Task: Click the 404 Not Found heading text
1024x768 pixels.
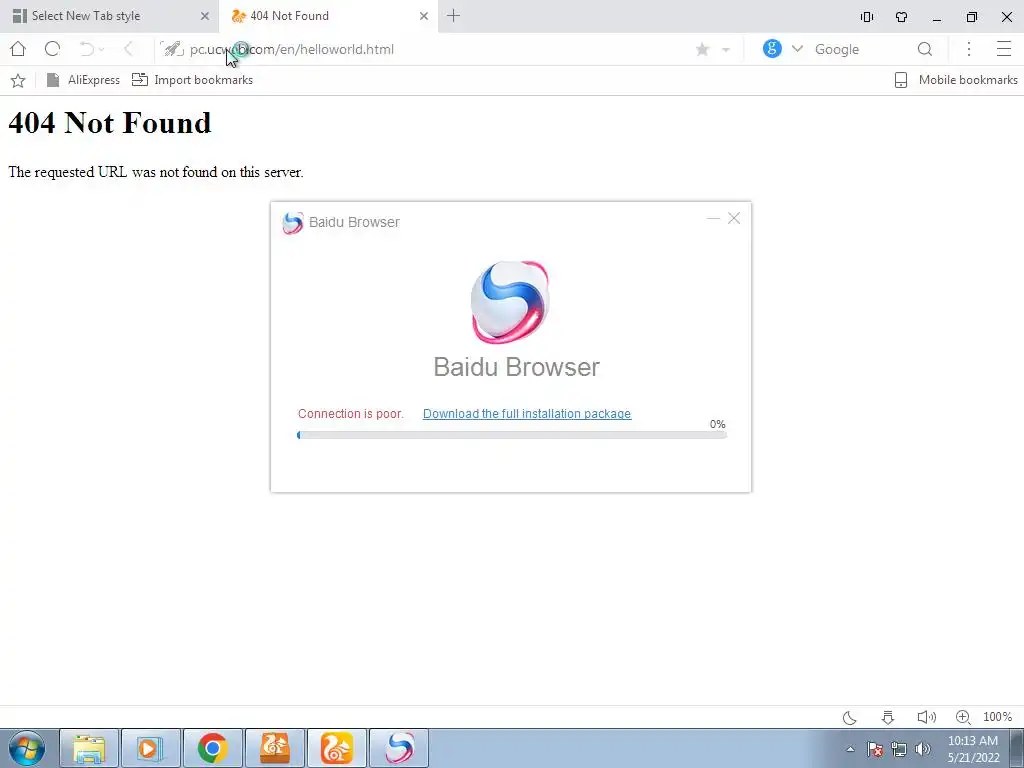Action: 110,123
